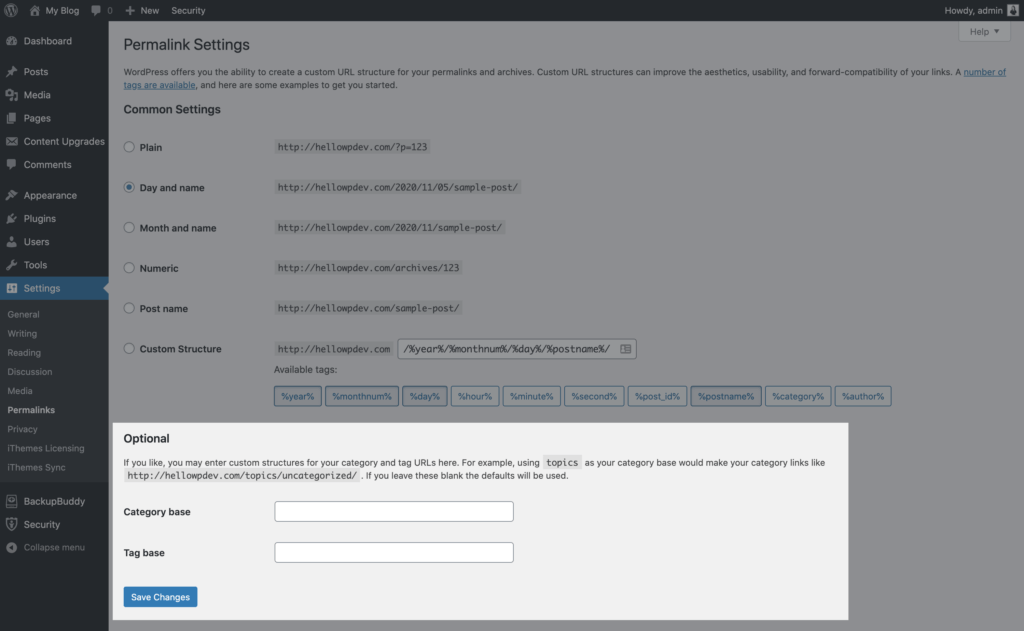Insert the %second% tag
1024x631 pixels.
[x=594, y=396]
